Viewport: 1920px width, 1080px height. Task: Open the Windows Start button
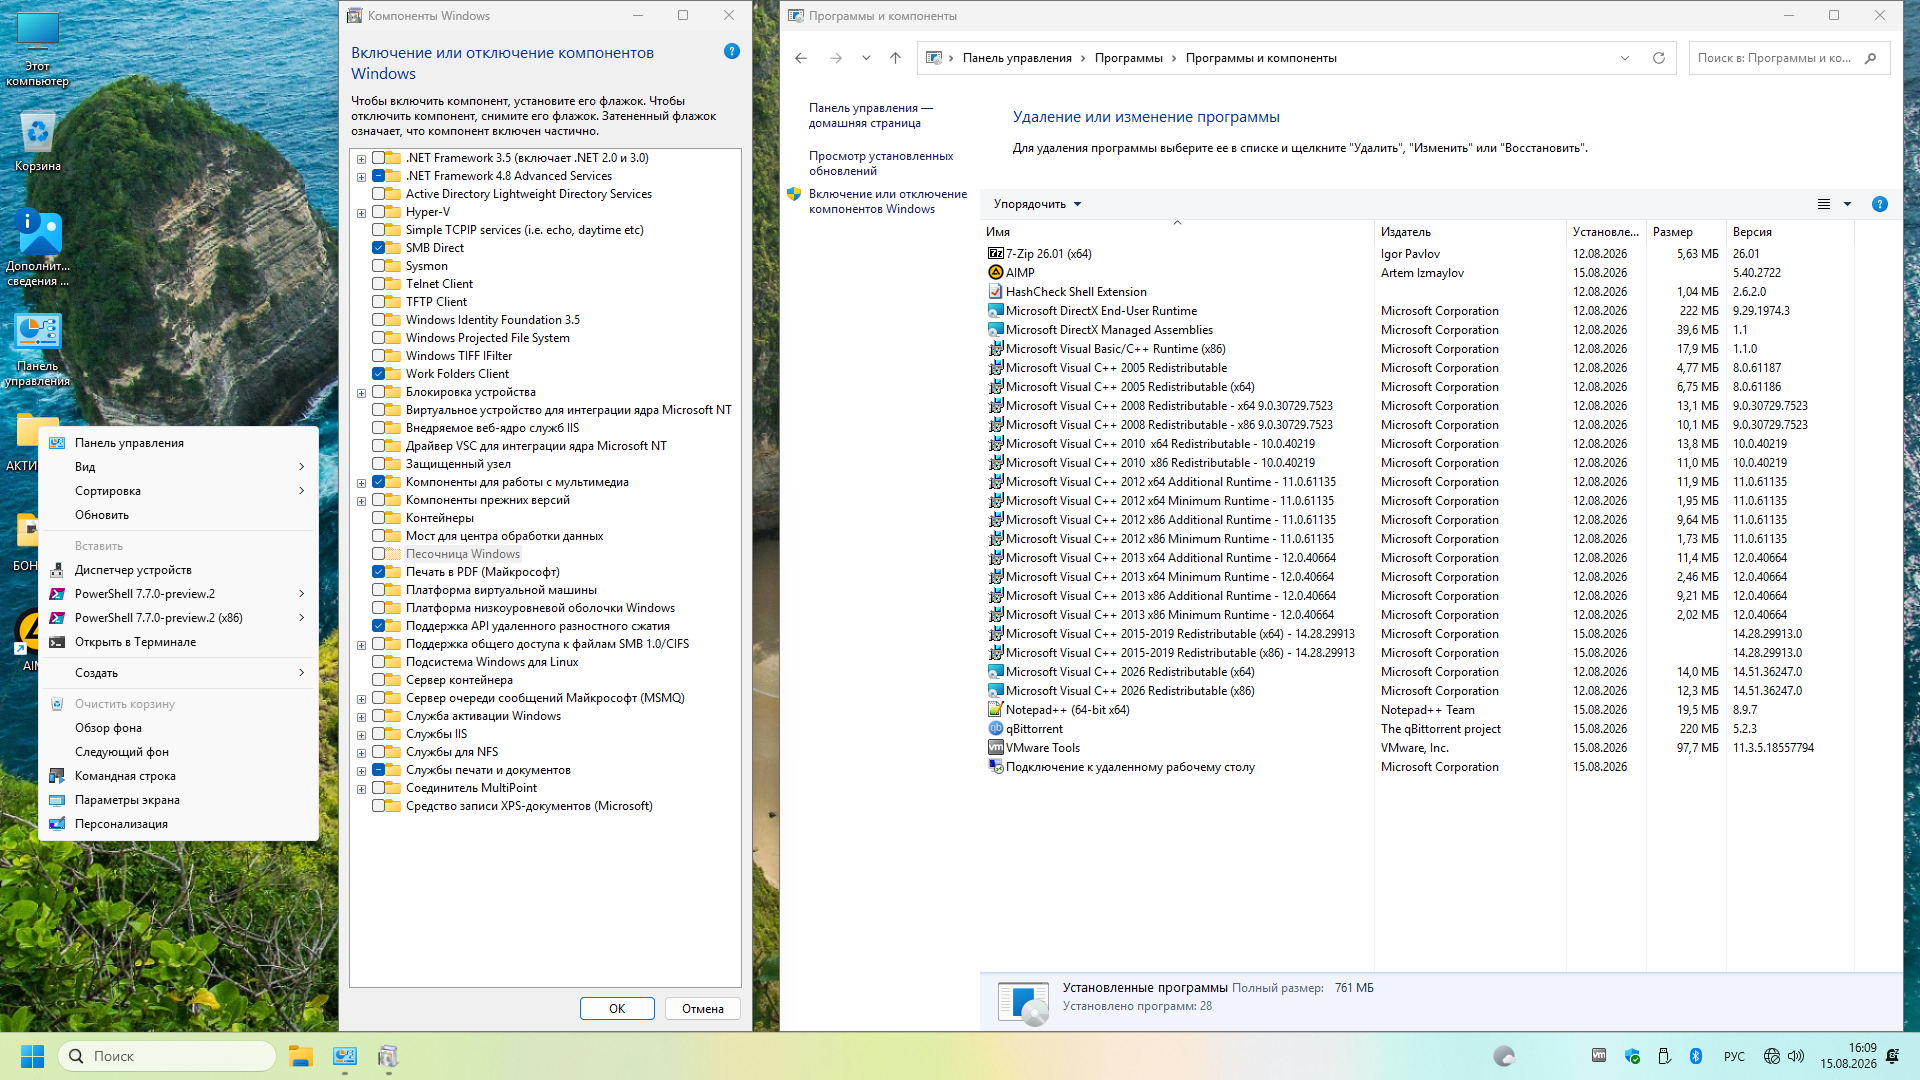point(32,1056)
